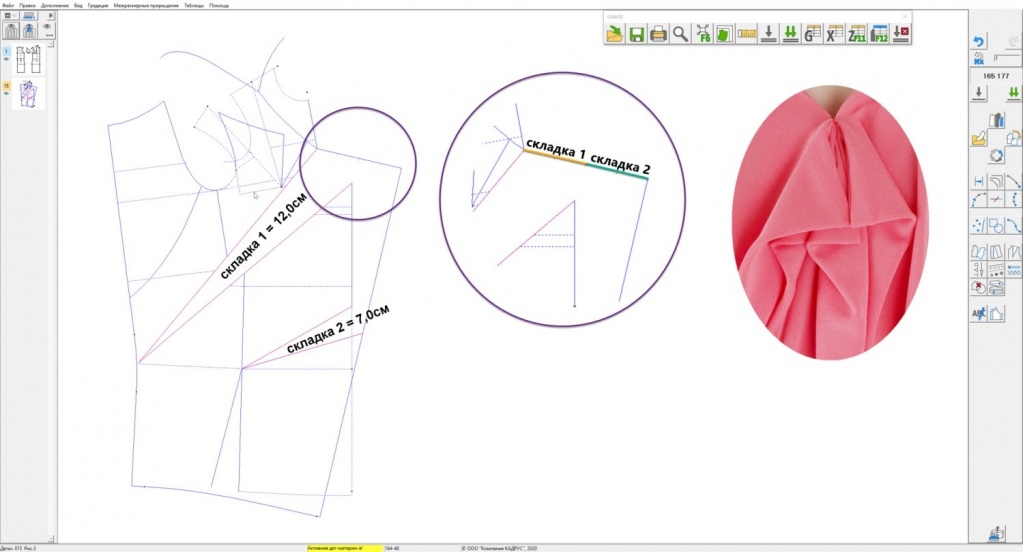Click the open folder icon in floating toolbar
Viewport: 1023px width, 552px height.
pyautogui.click(x=614, y=34)
